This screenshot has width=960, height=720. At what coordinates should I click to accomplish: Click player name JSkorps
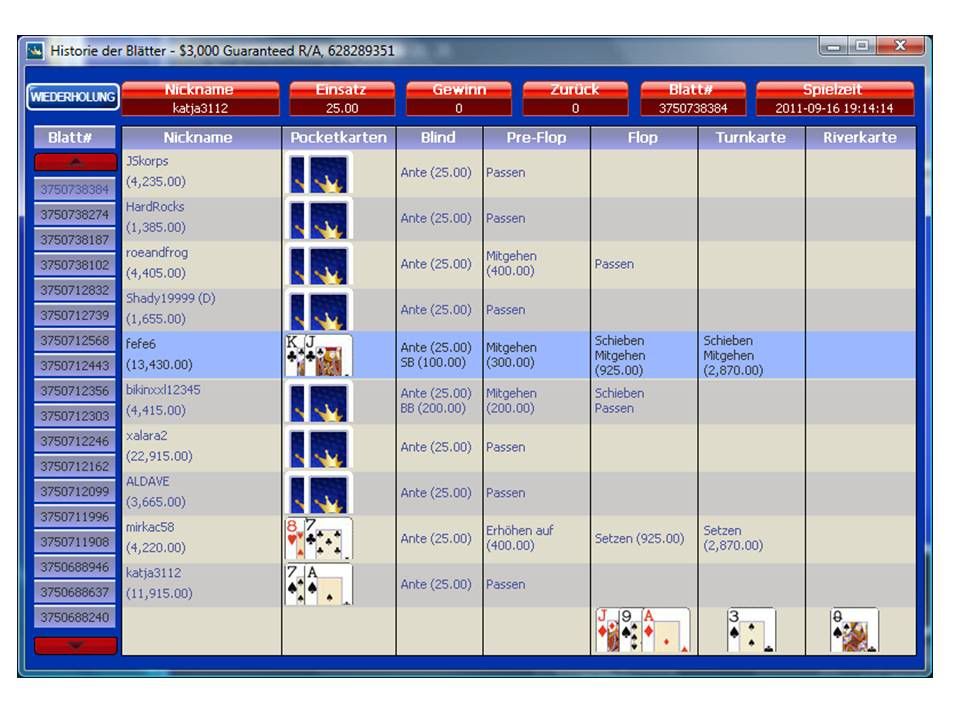pos(147,162)
